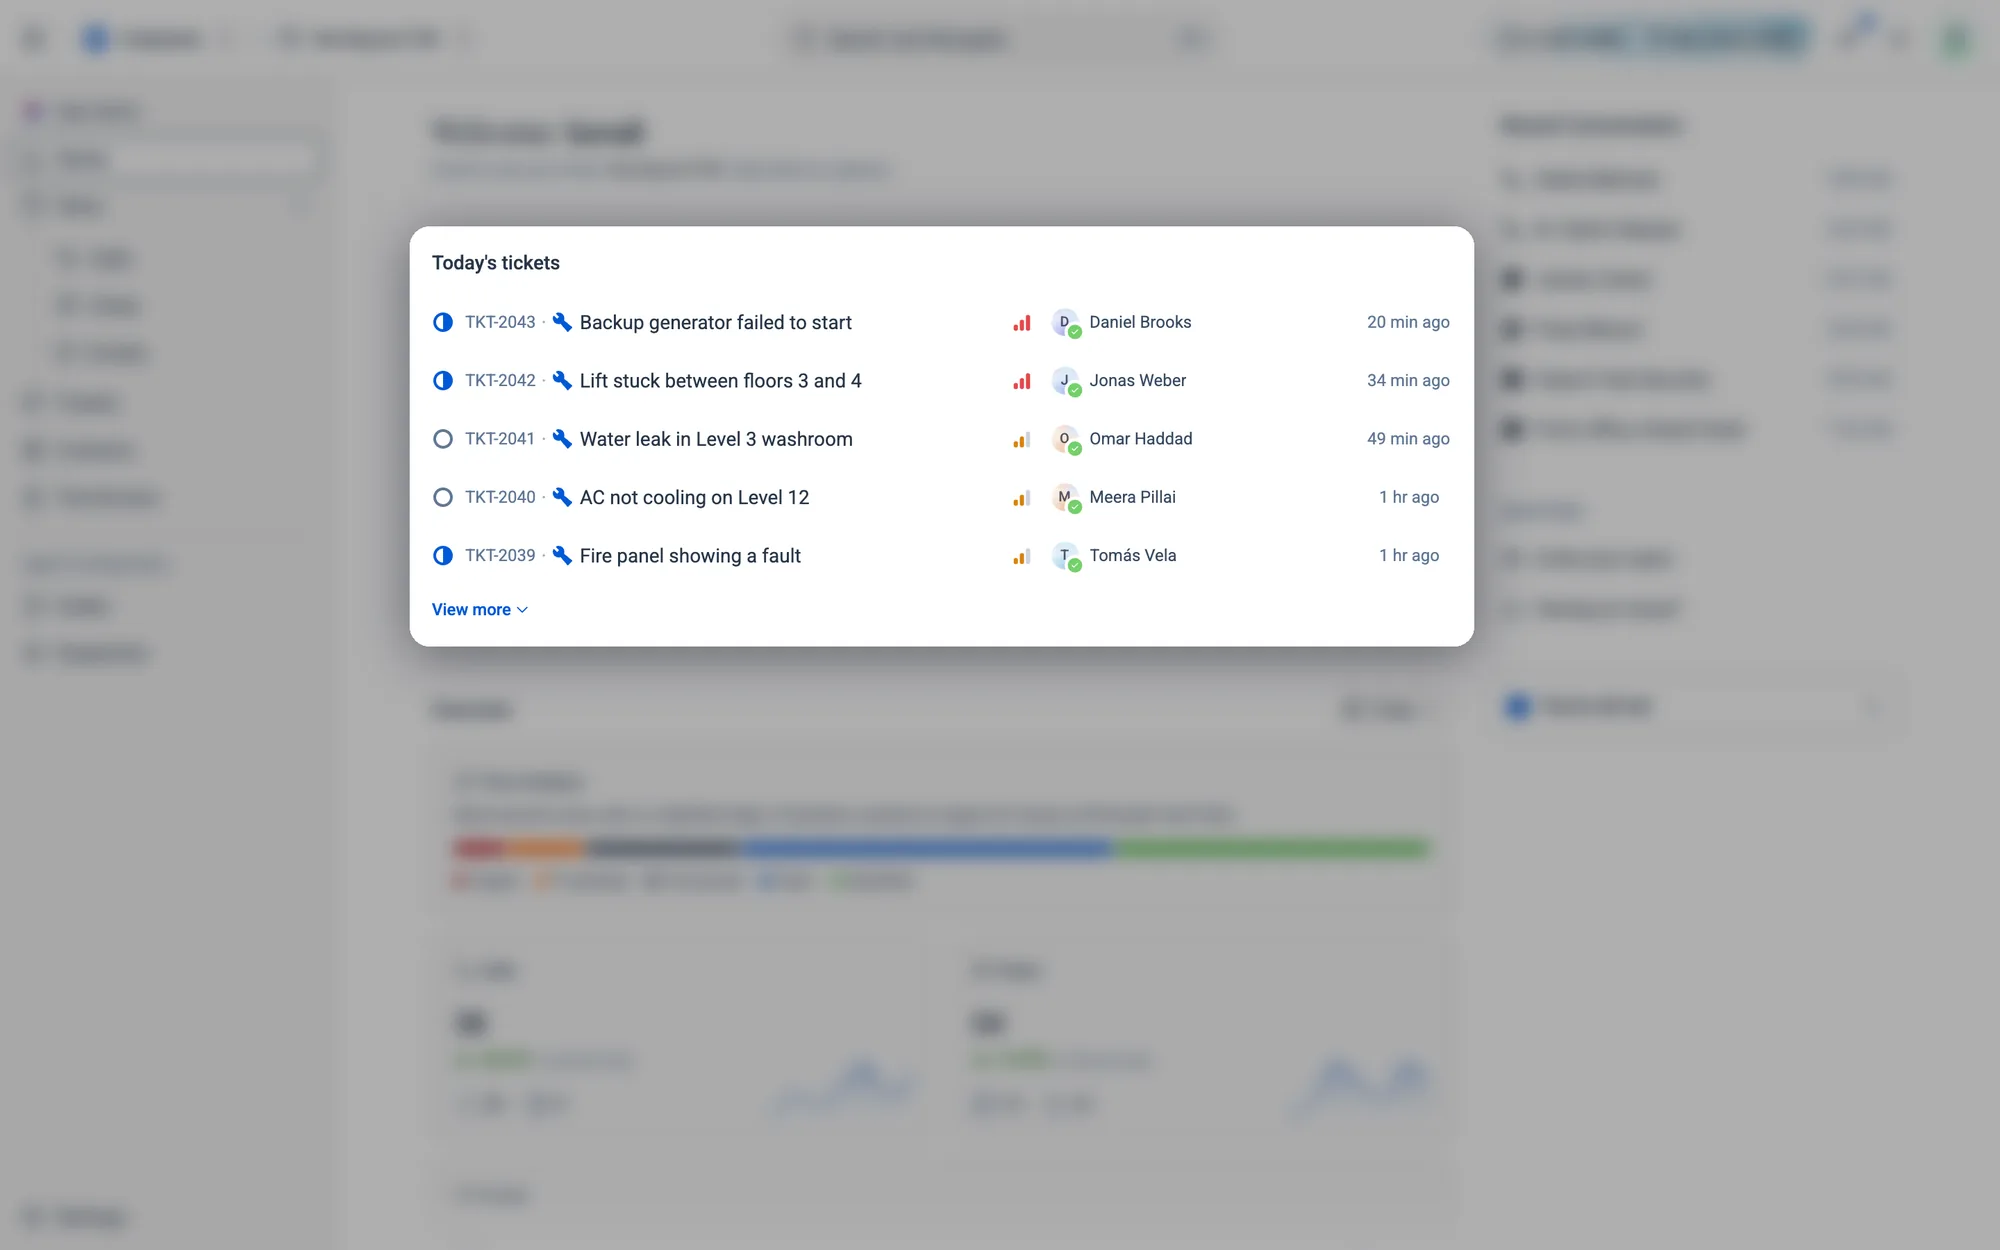Click the open status circle for TKT-2040
This screenshot has width=2000, height=1250.
tap(442, 497)
